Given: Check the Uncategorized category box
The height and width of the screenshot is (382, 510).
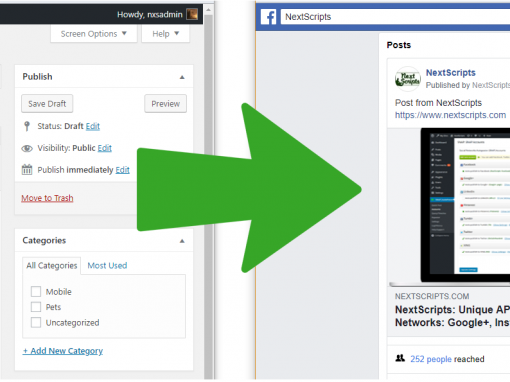Looking at the screenshot, I should tap(36, 322).
